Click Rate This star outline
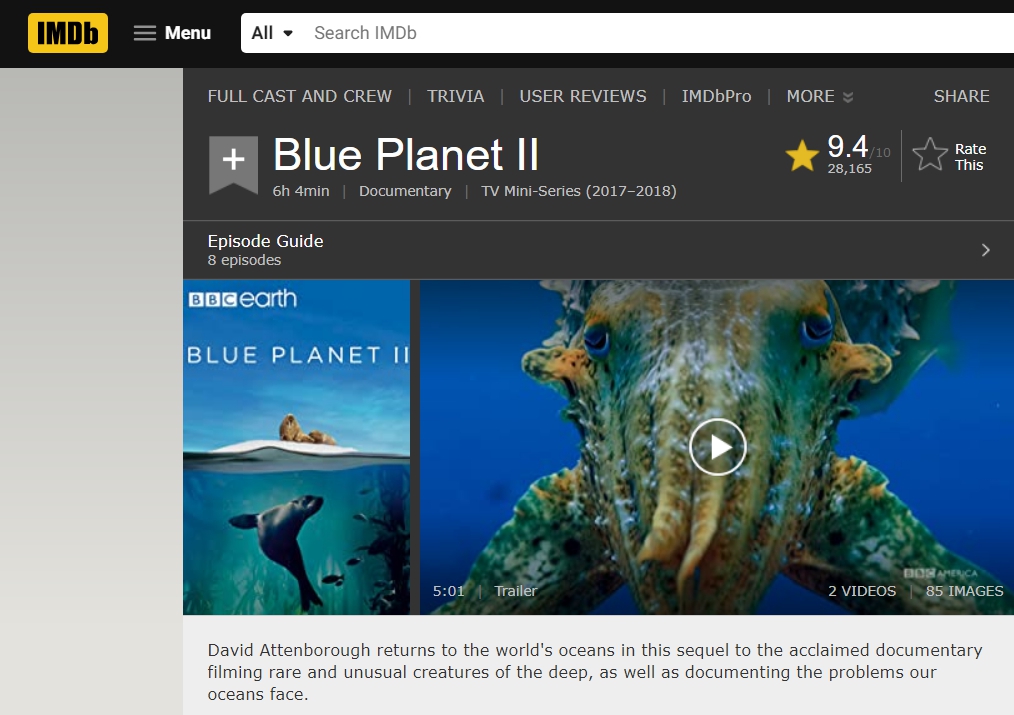Image resolution: width=1014 pixels, height=715 pixels. click(x=930, y=155)
